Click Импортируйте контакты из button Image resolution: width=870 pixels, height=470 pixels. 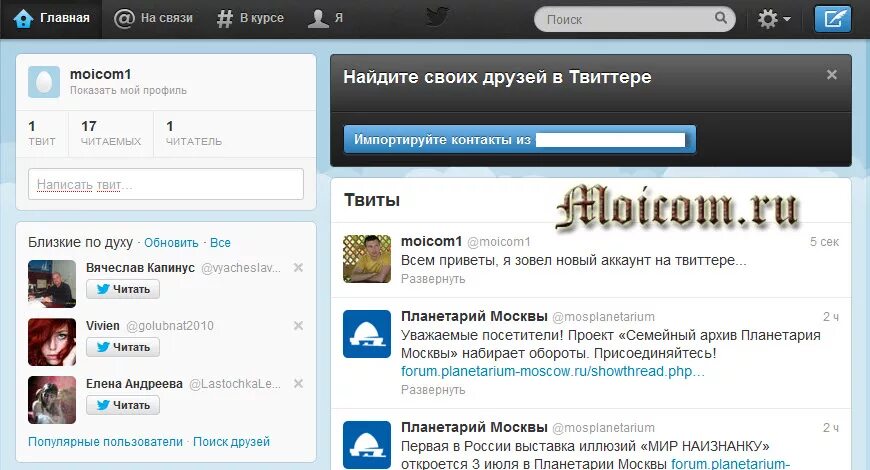tap(519, 139)
